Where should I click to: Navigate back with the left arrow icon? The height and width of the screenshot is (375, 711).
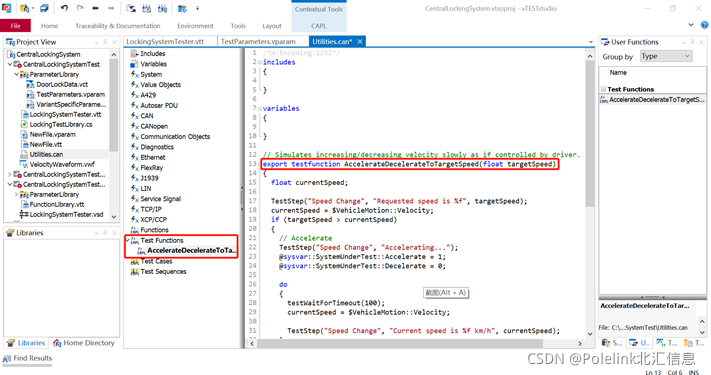coord(95,8)
